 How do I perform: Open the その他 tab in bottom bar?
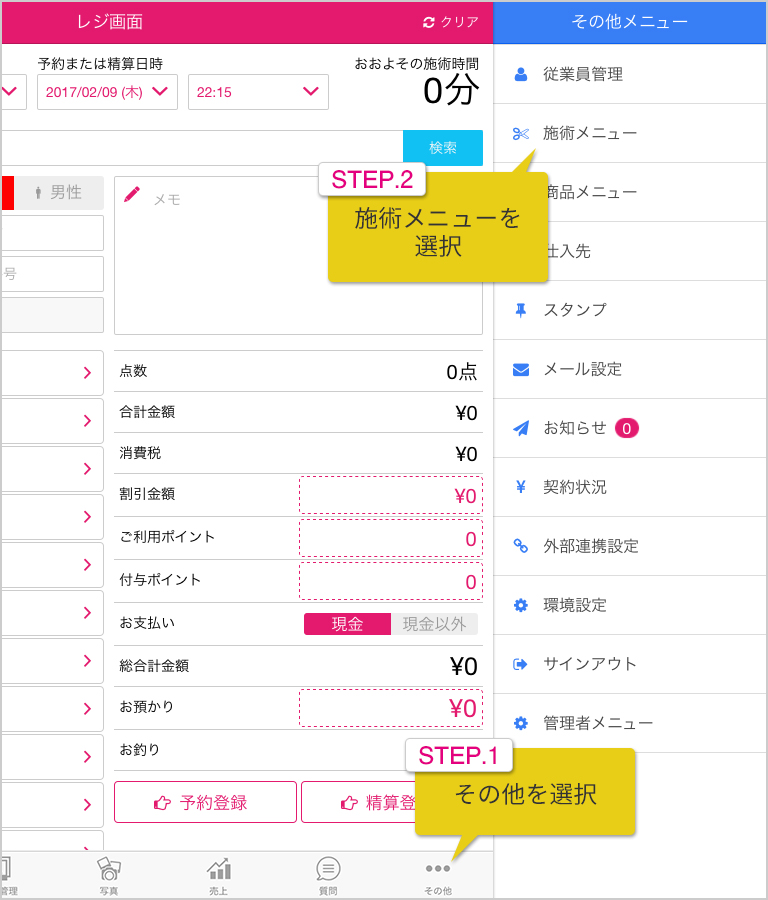coord(438,876)
